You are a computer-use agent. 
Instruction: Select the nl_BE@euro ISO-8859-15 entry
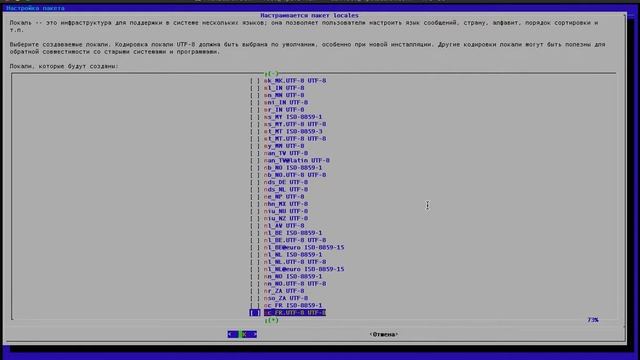click(x=297, y=248)
